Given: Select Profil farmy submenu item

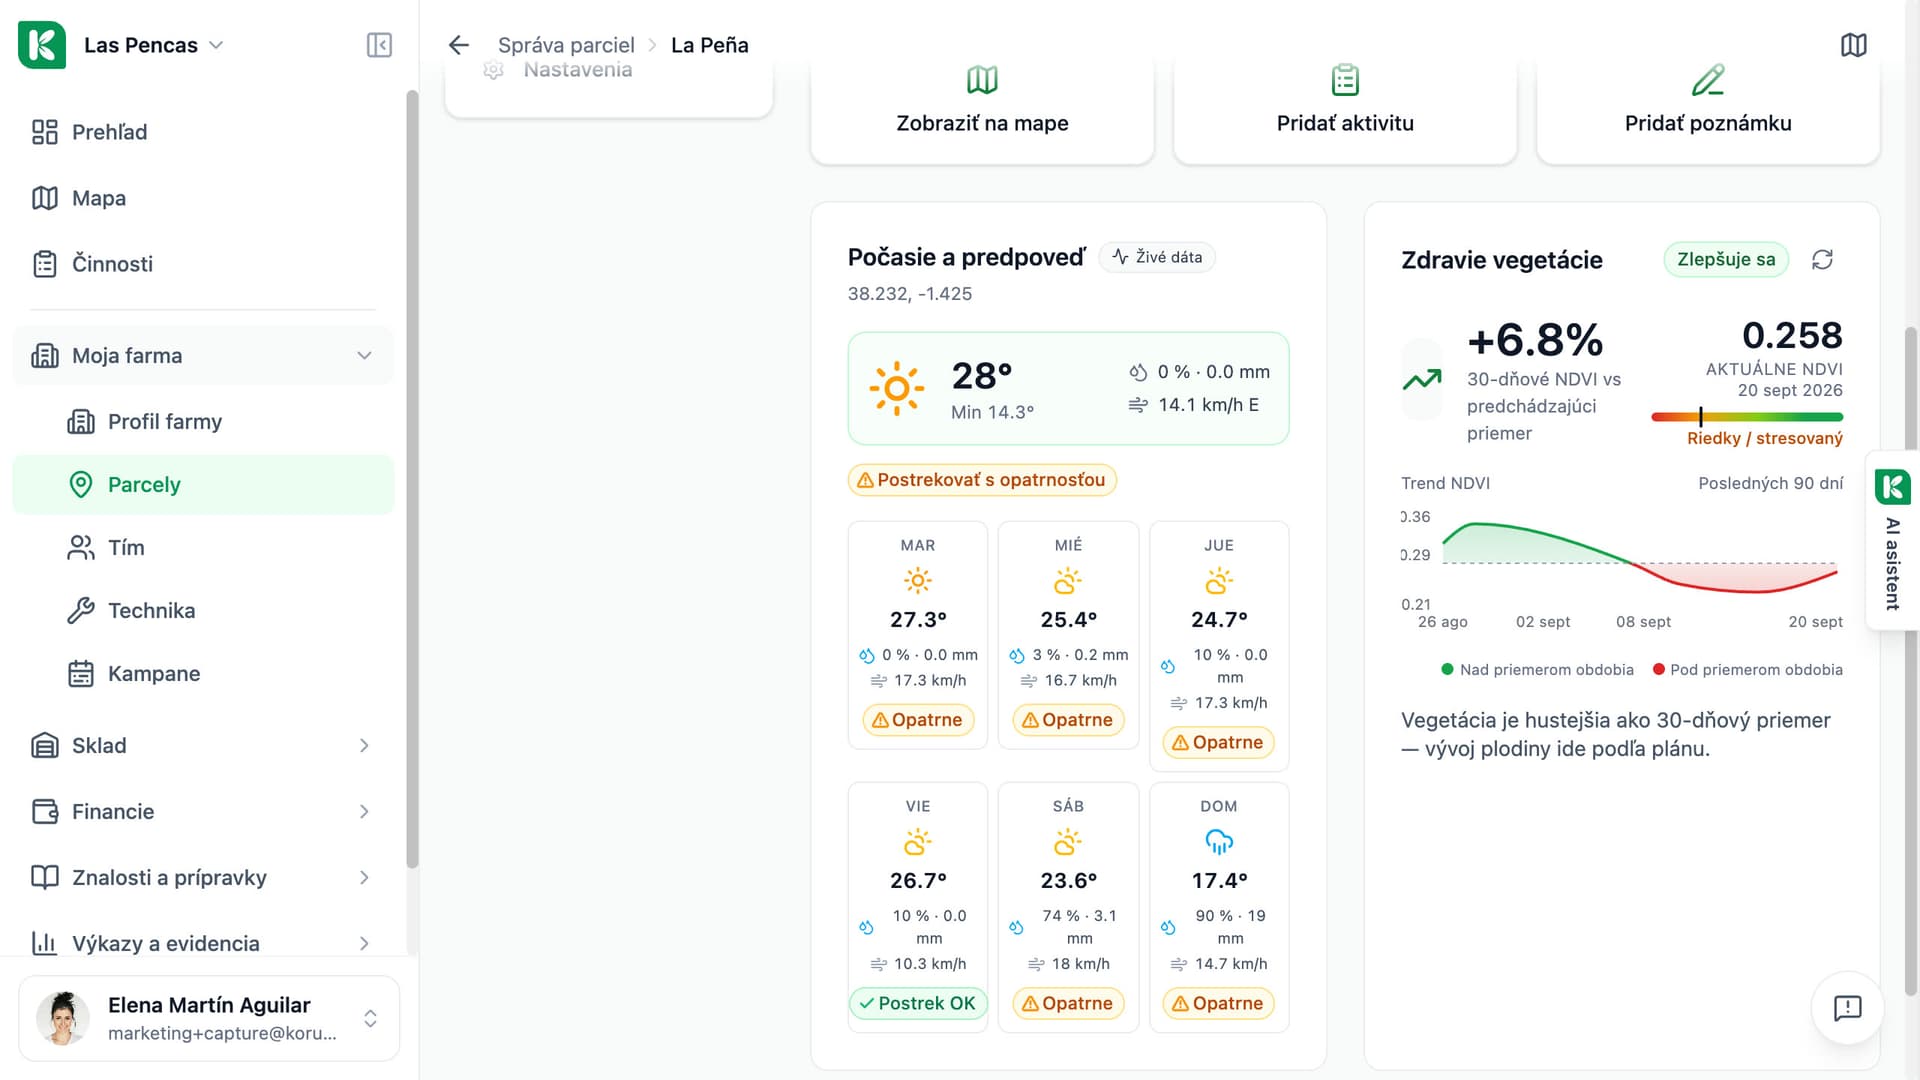Looking at the screenshot, I should 203,422.
